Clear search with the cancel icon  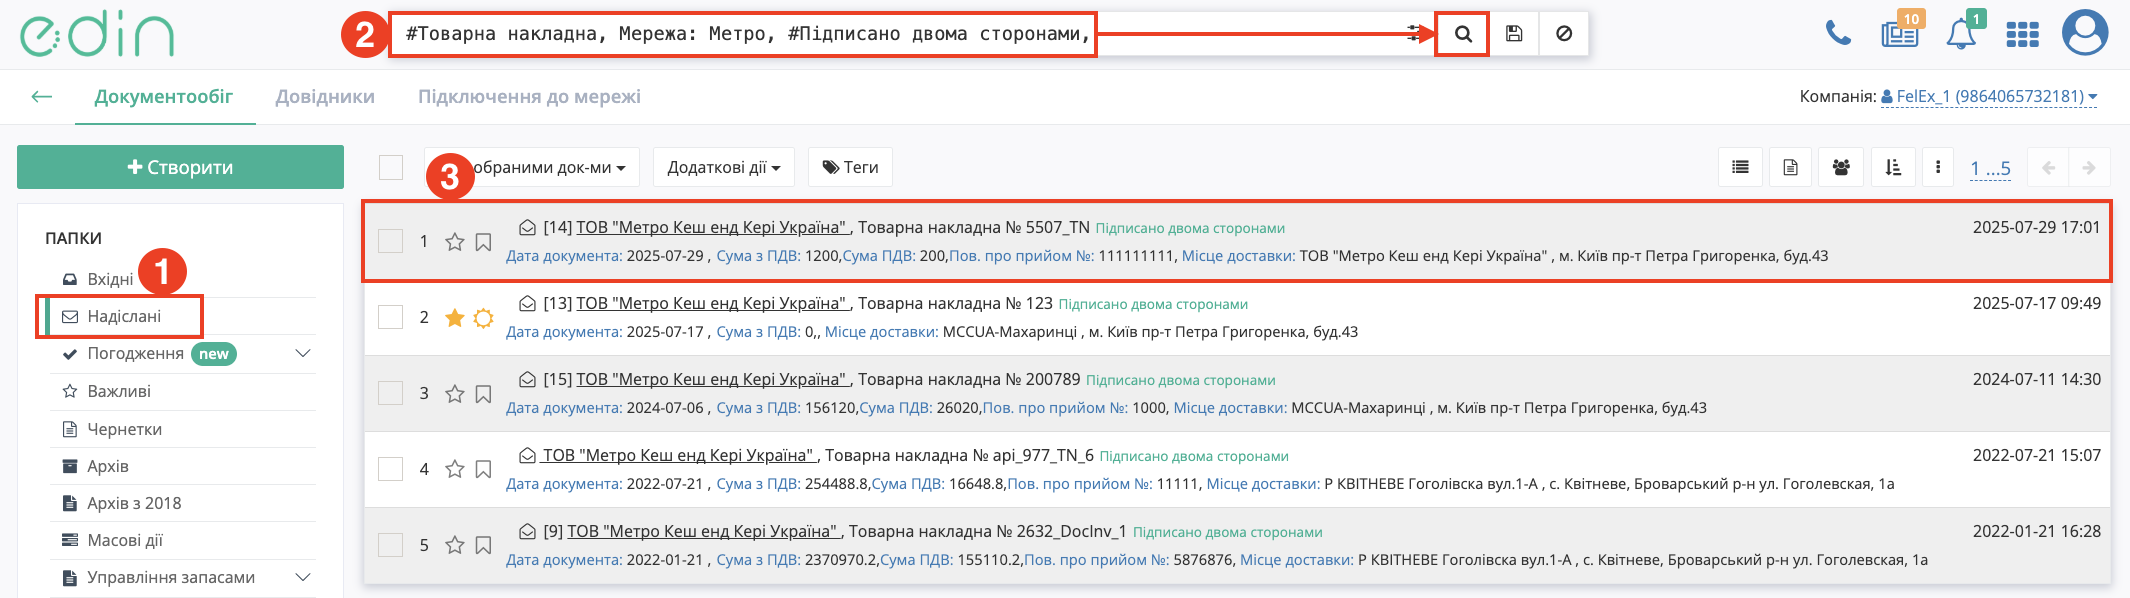click(x=1564, y=34)
